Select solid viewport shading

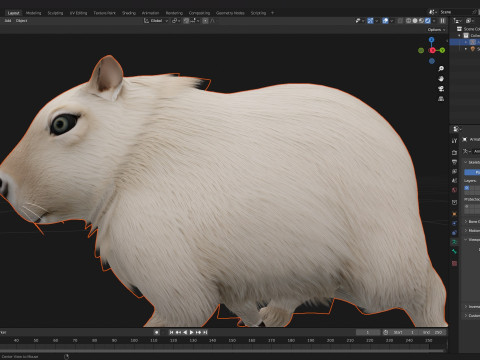[x=415, y=21]
